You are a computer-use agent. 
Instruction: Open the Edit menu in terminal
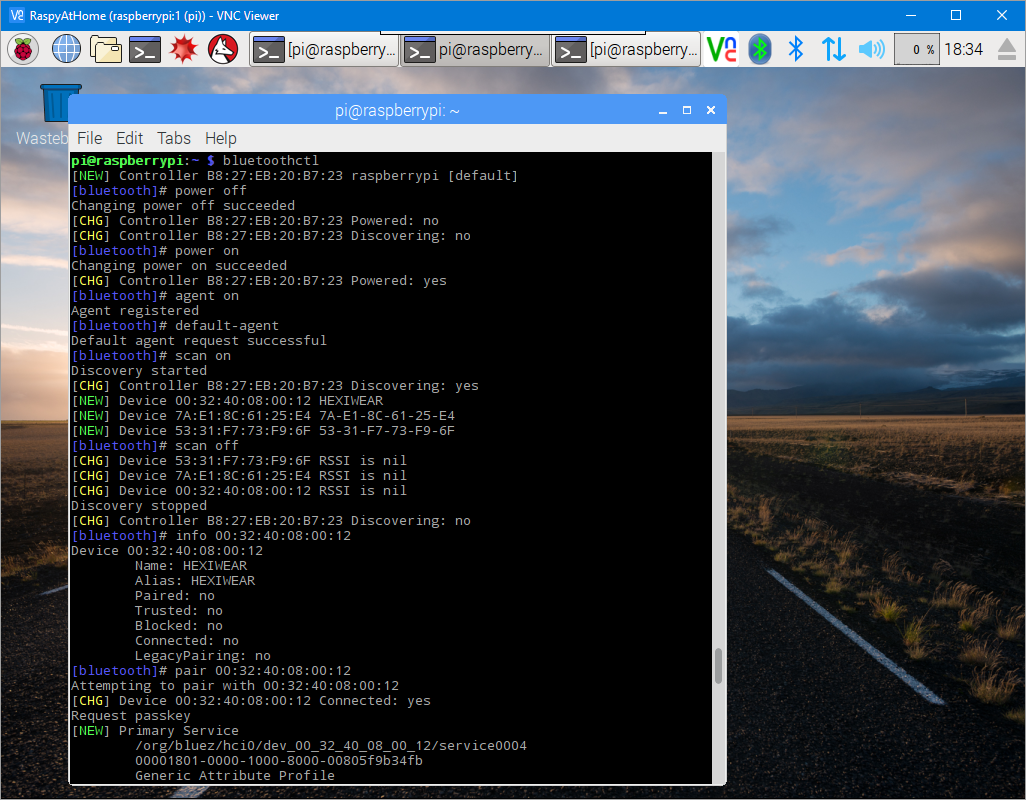click(x=129, y=138)
